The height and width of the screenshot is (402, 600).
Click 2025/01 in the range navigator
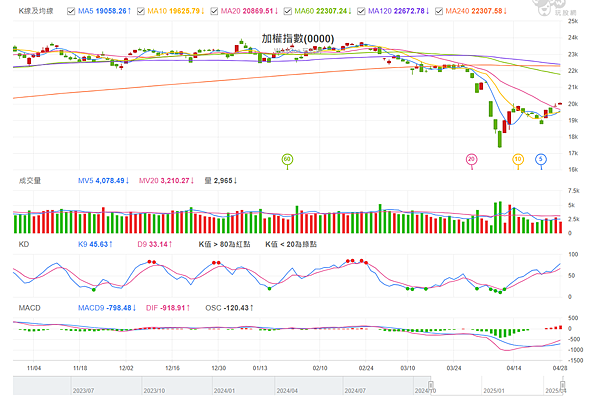click(x=494, y=391)
